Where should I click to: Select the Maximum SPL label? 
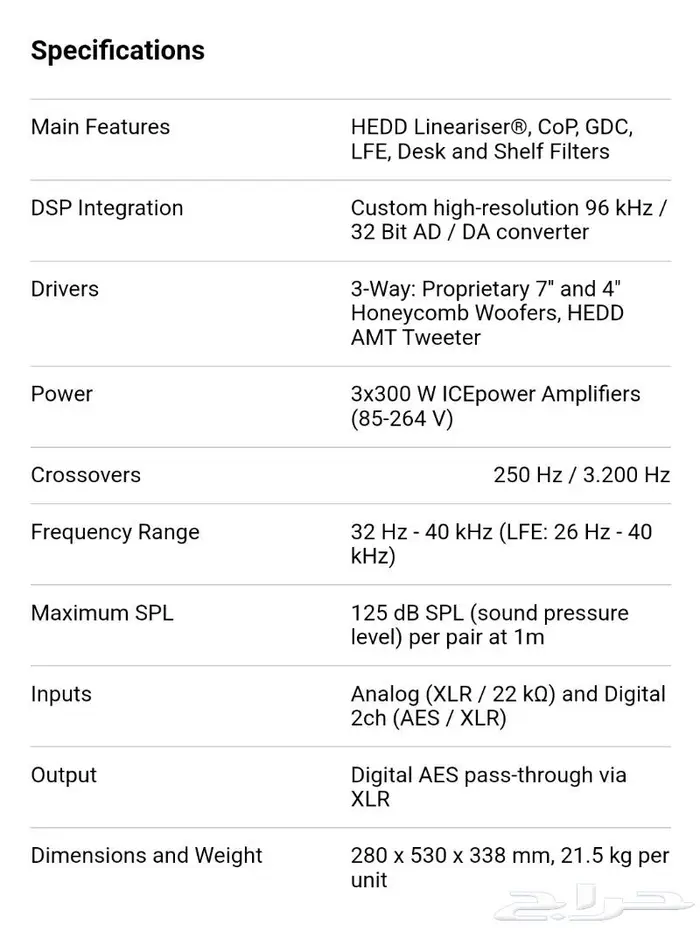[102, 613]
